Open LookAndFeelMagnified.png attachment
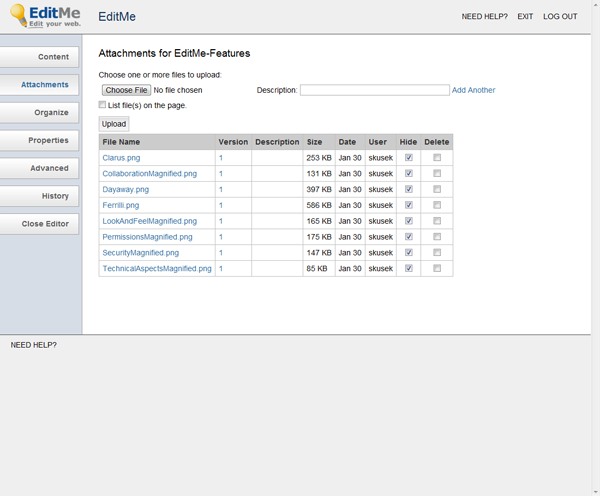Image resolution: width=600 pixels, height=496 pixels. [x=150, y=221]
